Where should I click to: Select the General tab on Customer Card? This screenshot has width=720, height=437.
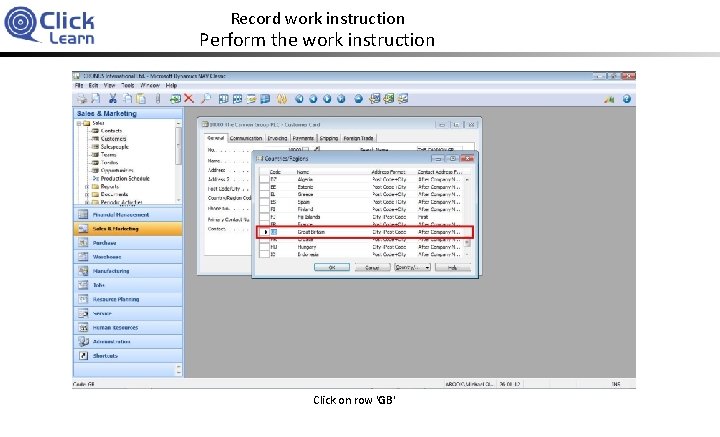tap(215, 138)
